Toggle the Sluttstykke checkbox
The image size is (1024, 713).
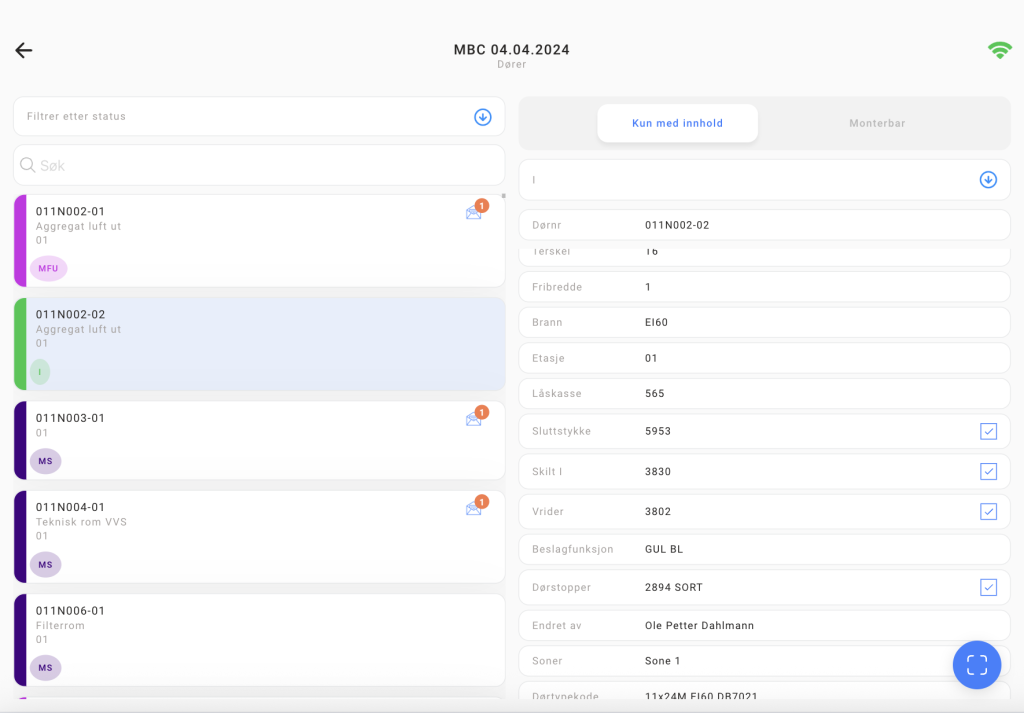click(x=988, y=431)
